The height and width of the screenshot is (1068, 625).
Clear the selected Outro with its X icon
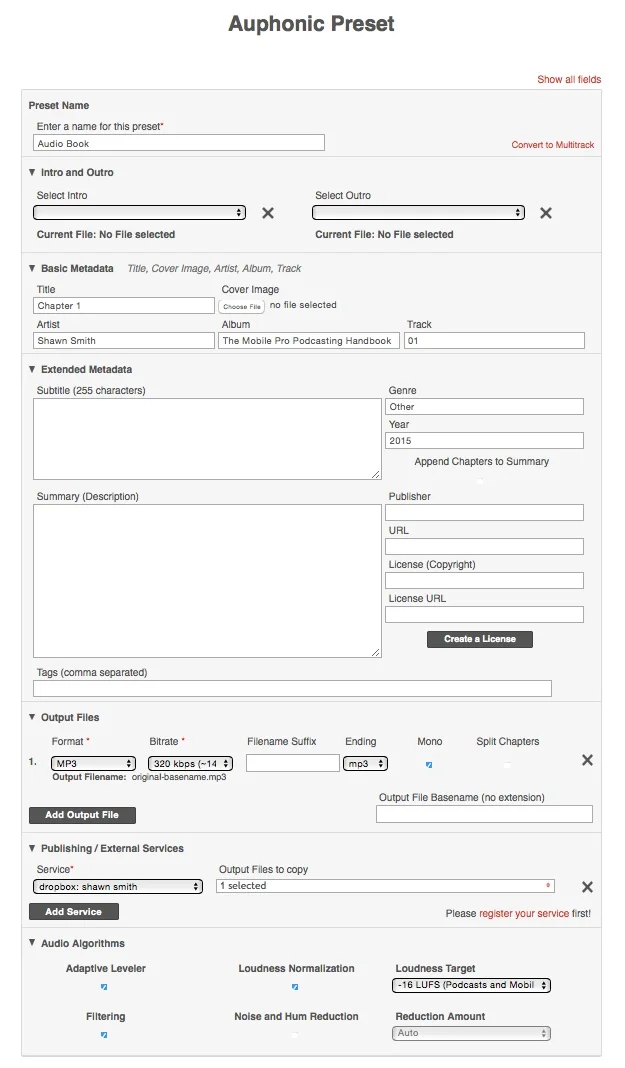[x=546, y=213]
